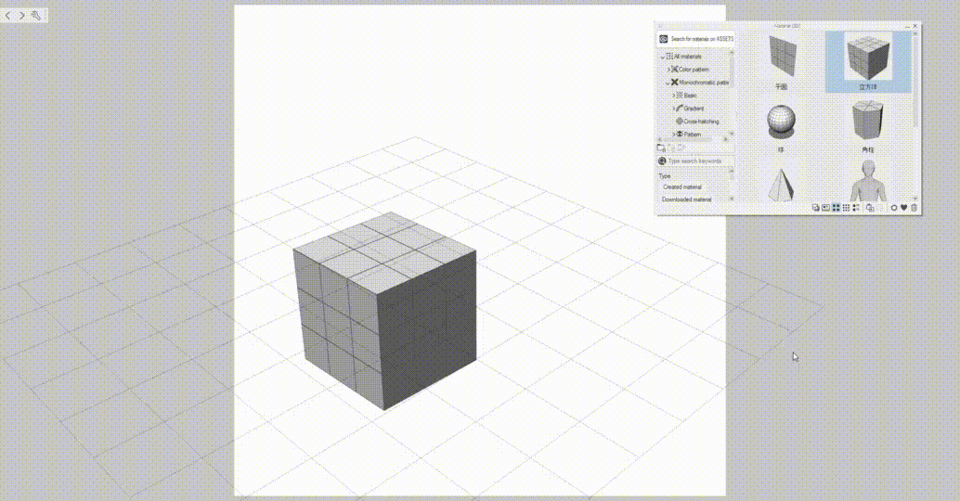Minimize the Material panel
The width and height of the screenshot is (960, 501).
point(908,26)
